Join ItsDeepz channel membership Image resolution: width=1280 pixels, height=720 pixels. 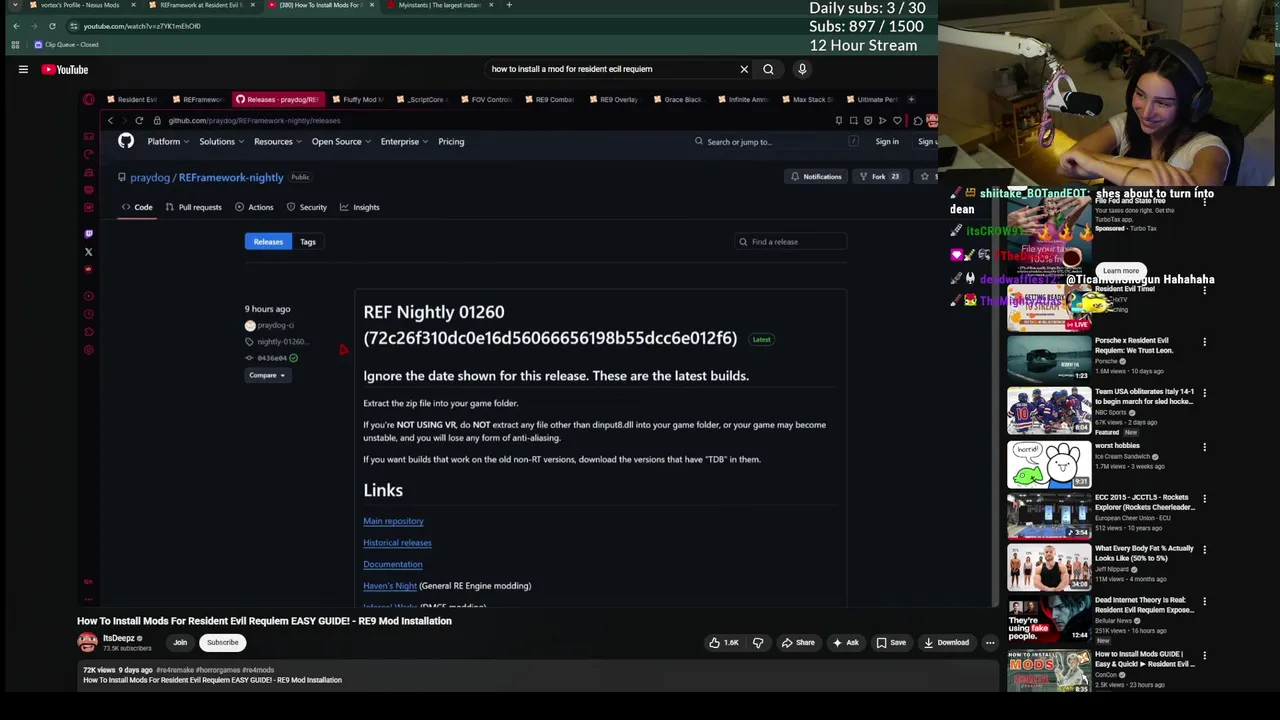(180, 643)
